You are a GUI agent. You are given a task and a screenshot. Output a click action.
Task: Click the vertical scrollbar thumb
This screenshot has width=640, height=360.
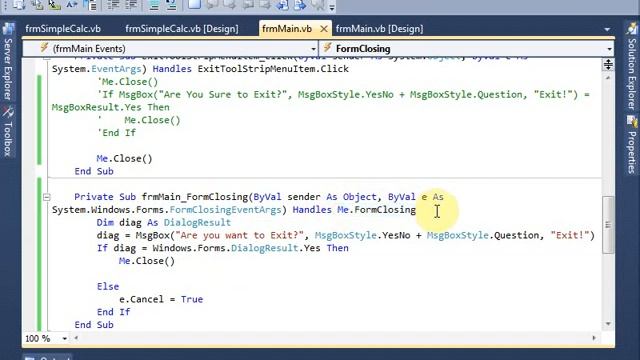coord(608,224)
